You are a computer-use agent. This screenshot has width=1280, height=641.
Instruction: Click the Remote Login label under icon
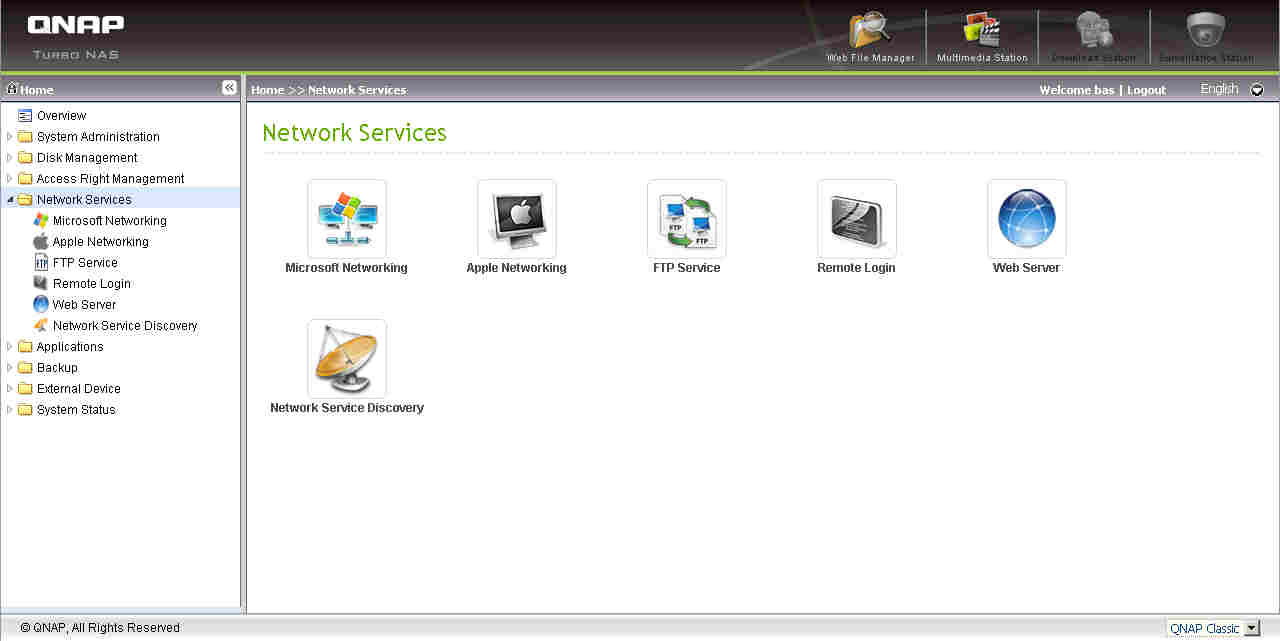click(856, 267)
